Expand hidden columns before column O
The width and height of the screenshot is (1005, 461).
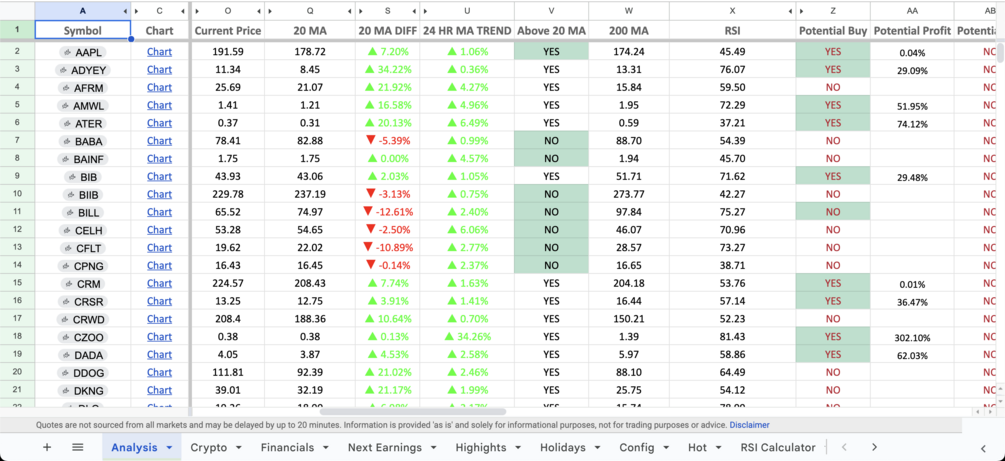pyautogui.click(x=197, y=11)
